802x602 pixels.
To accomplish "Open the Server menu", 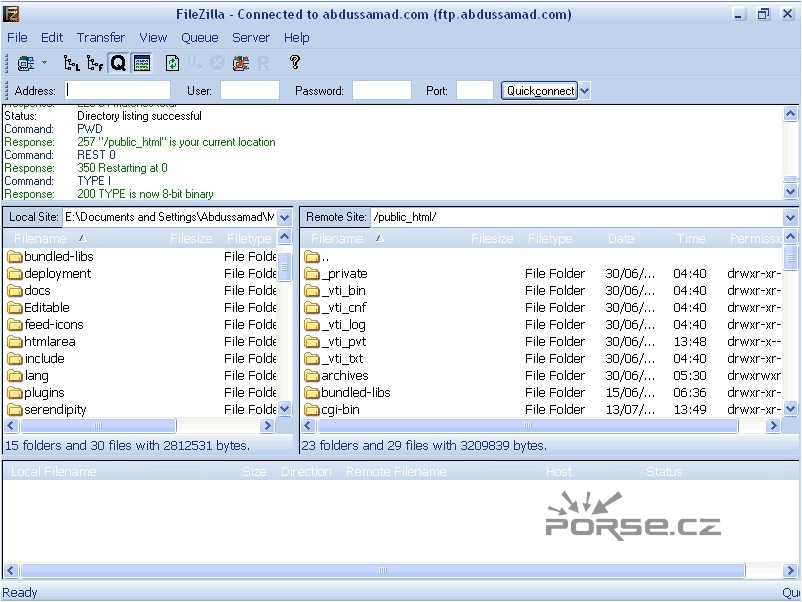I will coord(251,37).
